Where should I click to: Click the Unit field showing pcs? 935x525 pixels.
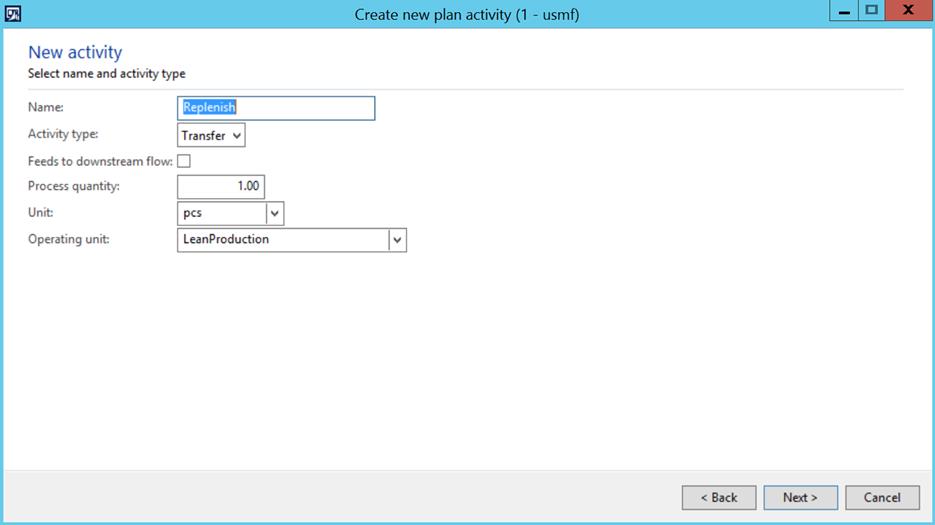click(x=222, y=213)
